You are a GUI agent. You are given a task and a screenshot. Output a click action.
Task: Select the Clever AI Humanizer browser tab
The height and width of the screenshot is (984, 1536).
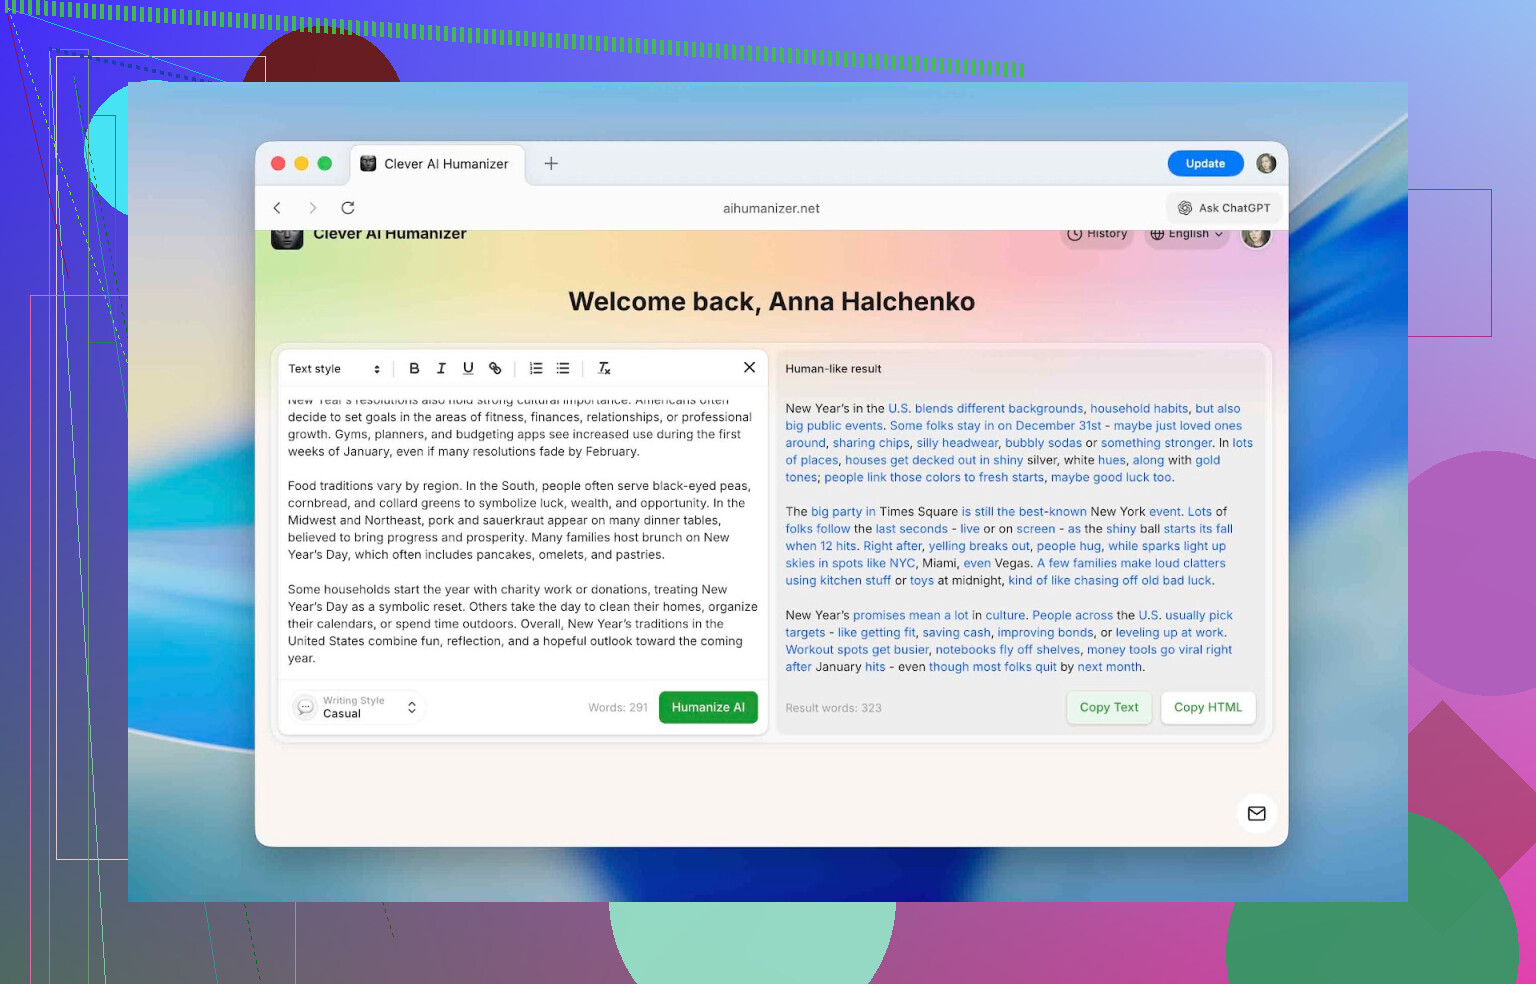(x=435, y=164)
